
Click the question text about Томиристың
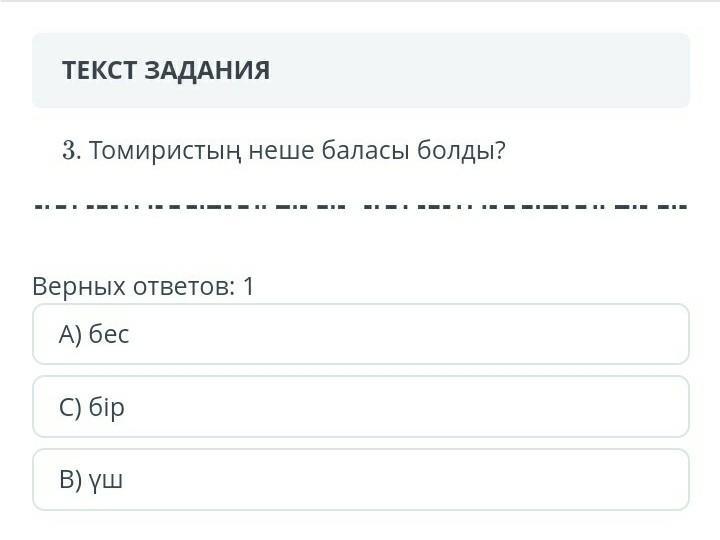pyautogui.click(x=284, y=151)
